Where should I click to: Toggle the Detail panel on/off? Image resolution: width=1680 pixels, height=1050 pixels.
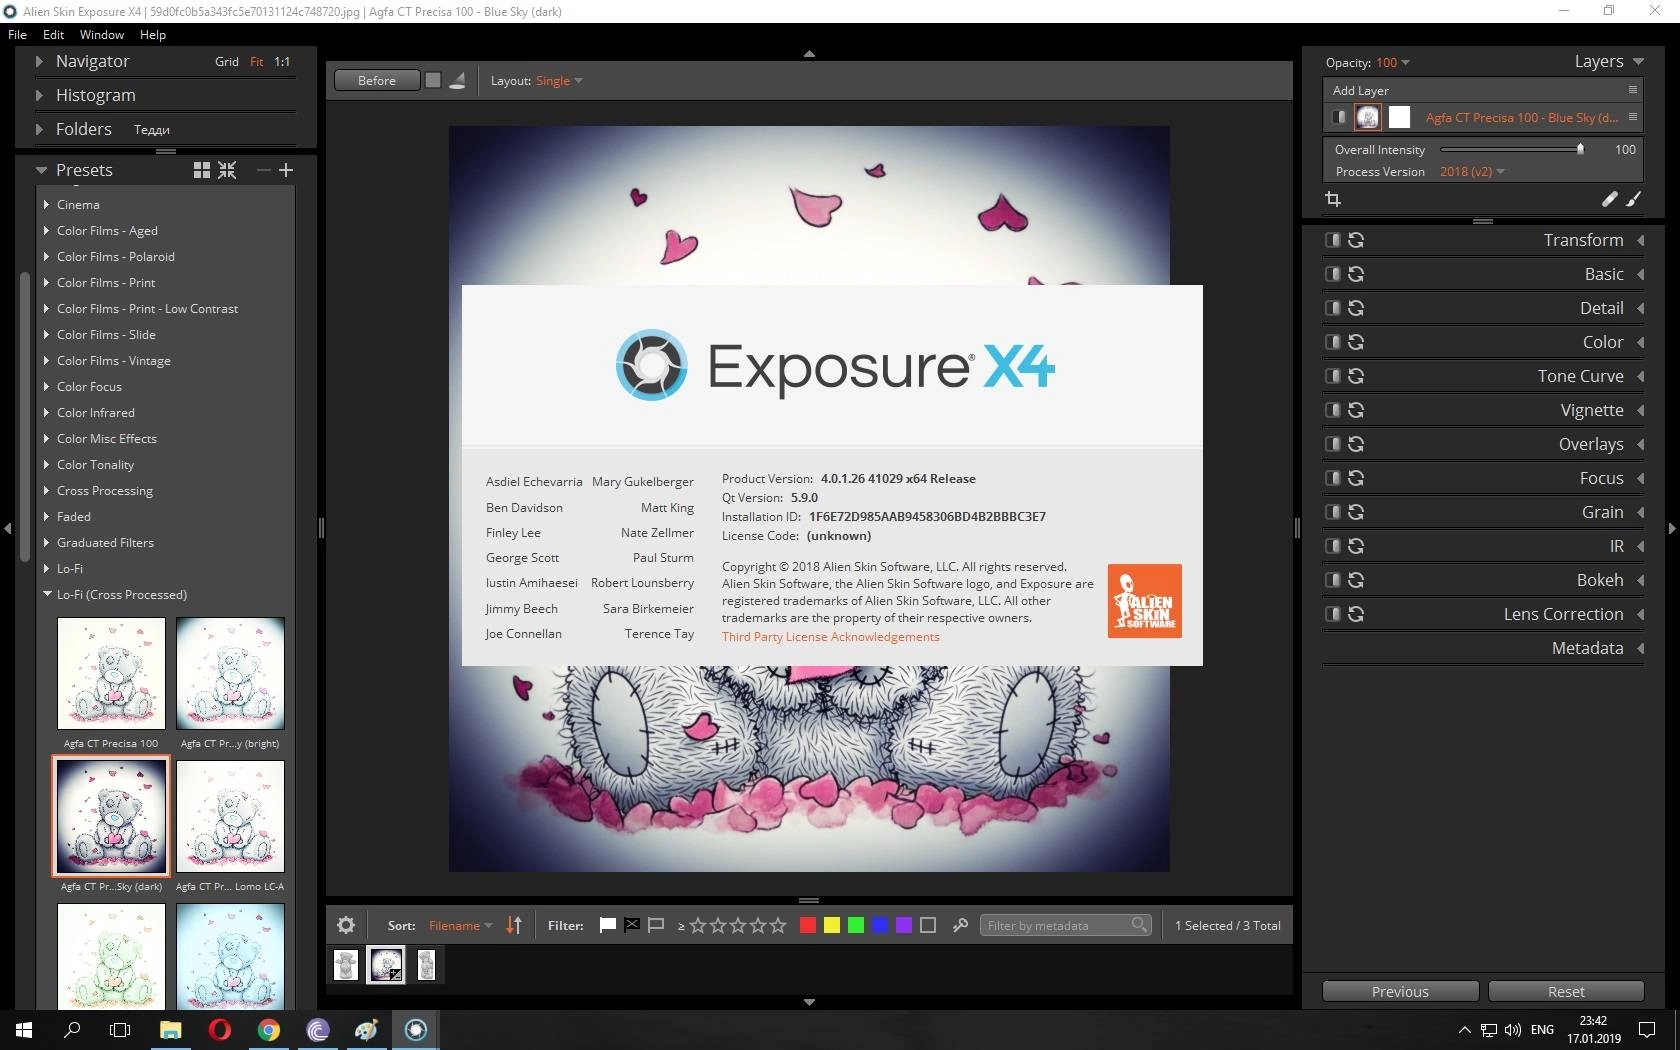[x=1332, y=308]
